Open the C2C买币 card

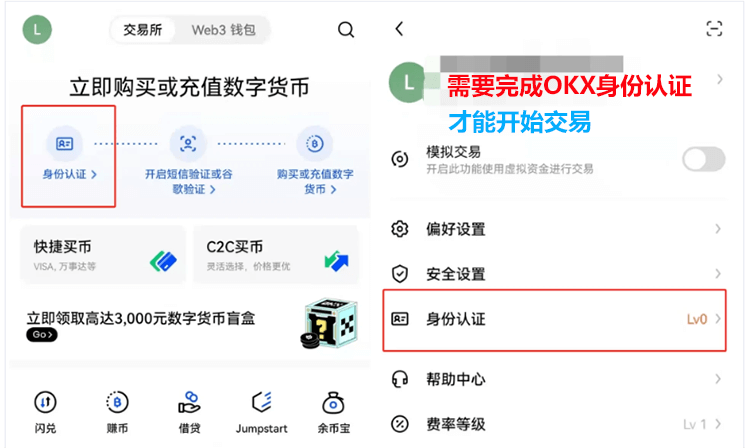tap(276, 255)
